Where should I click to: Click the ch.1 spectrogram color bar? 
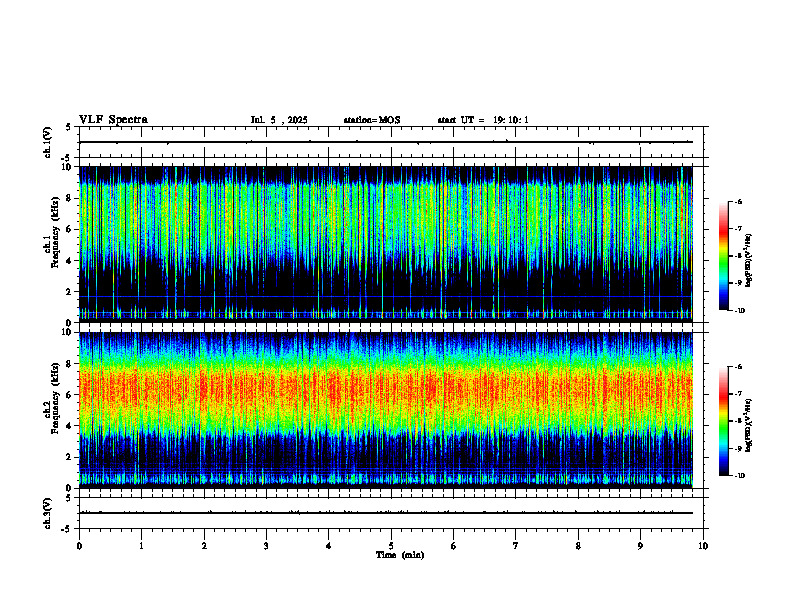click(x=723, y=256)
